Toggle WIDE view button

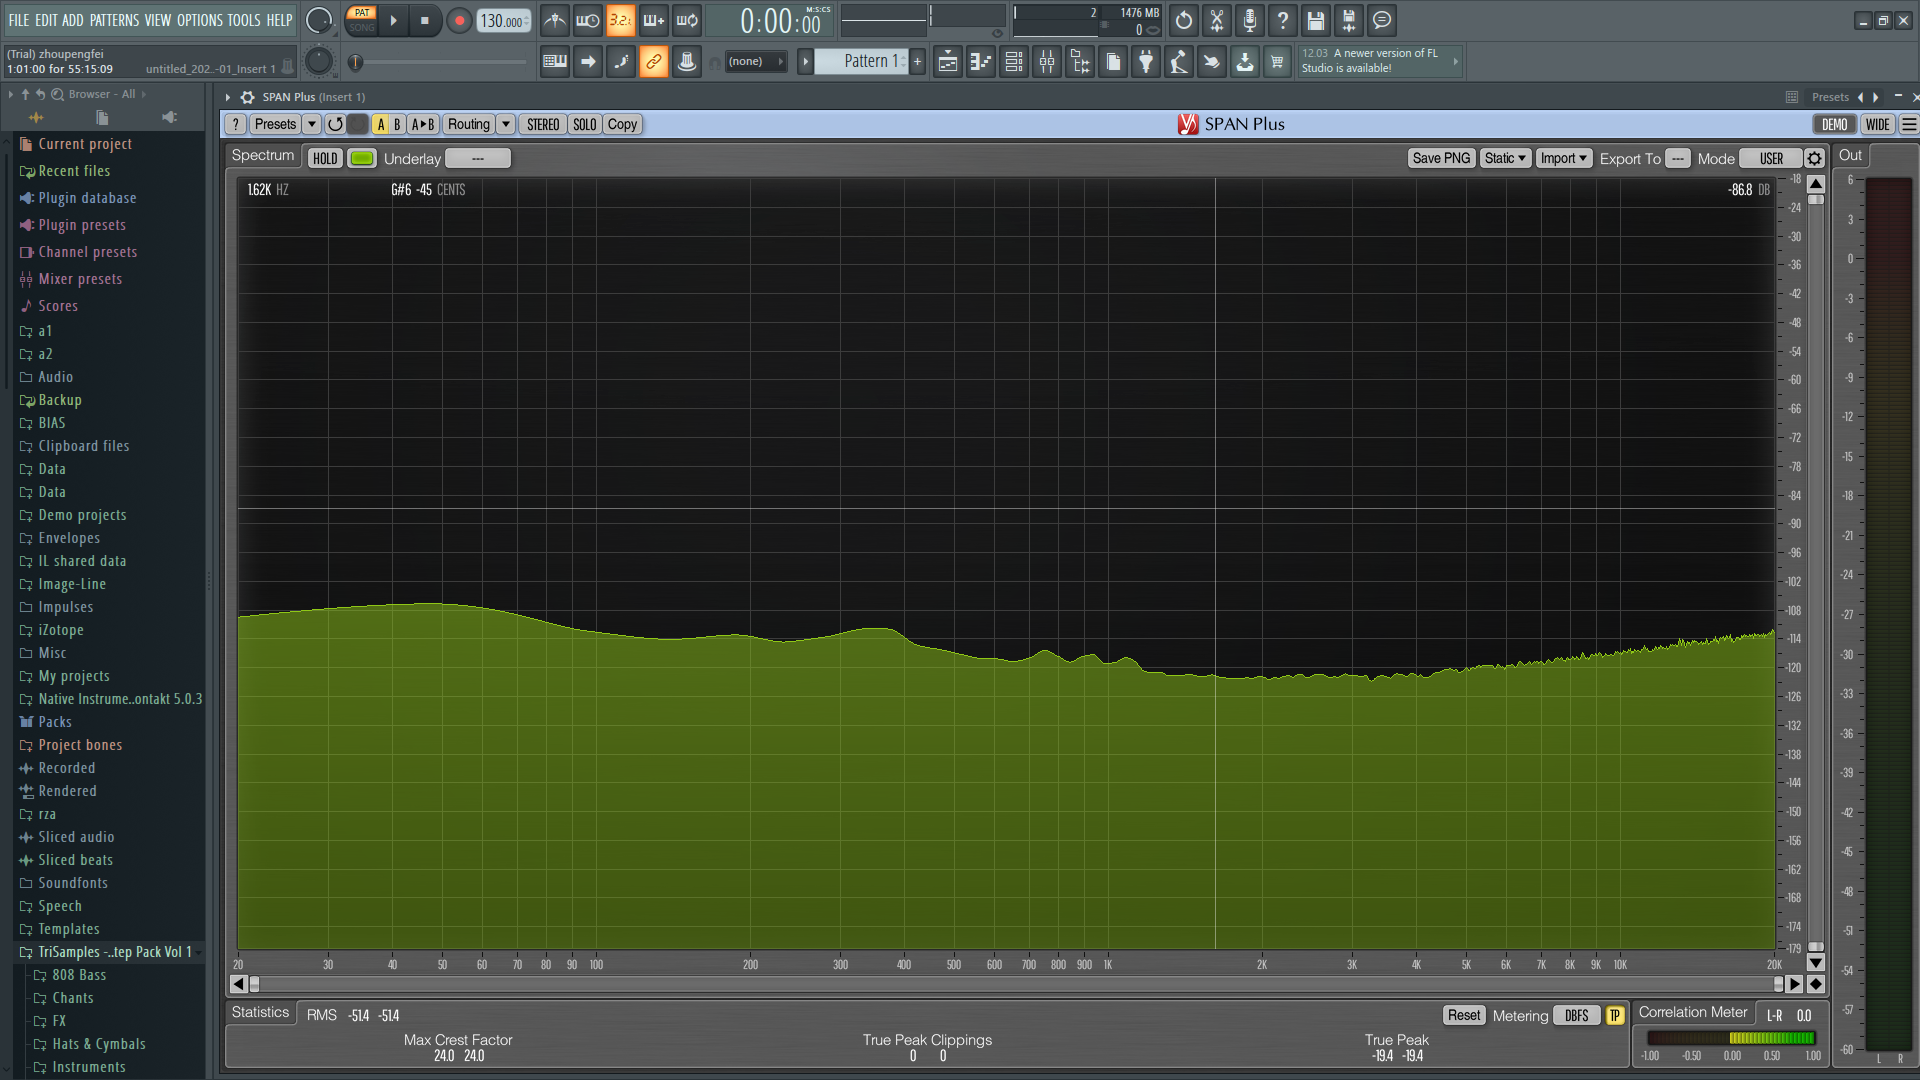[1877, 124]
